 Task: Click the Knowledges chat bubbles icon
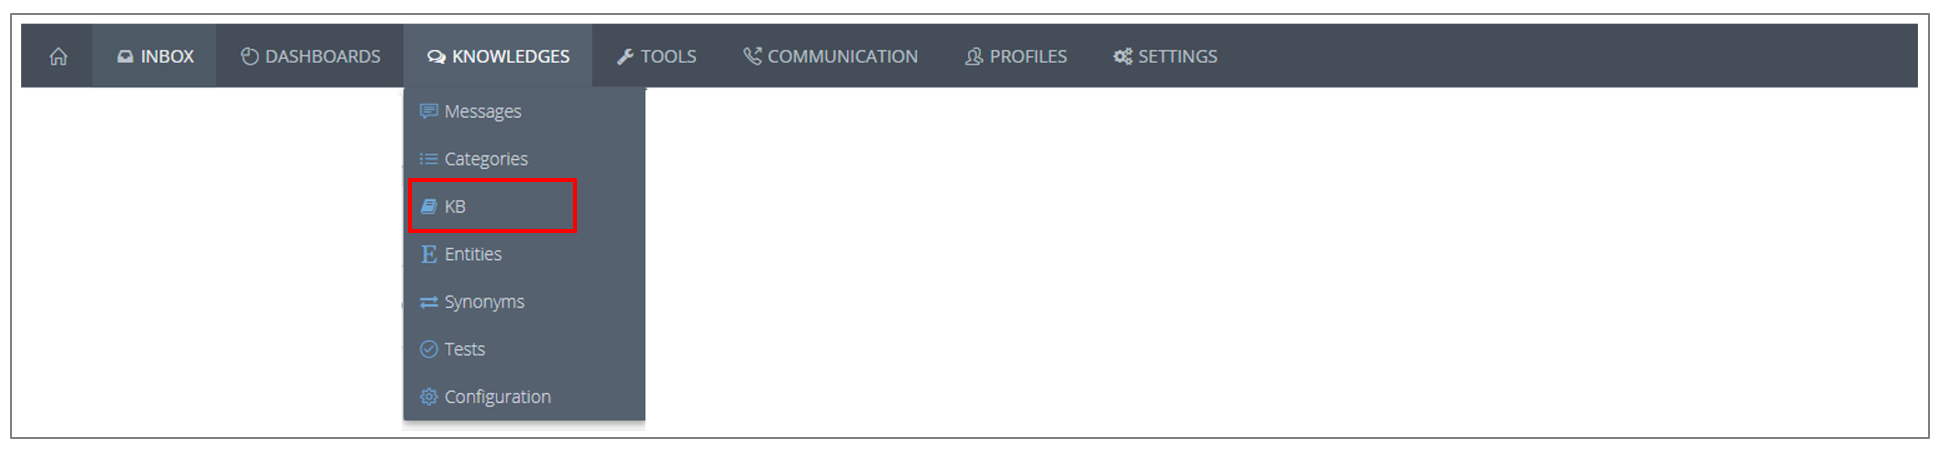436,57
